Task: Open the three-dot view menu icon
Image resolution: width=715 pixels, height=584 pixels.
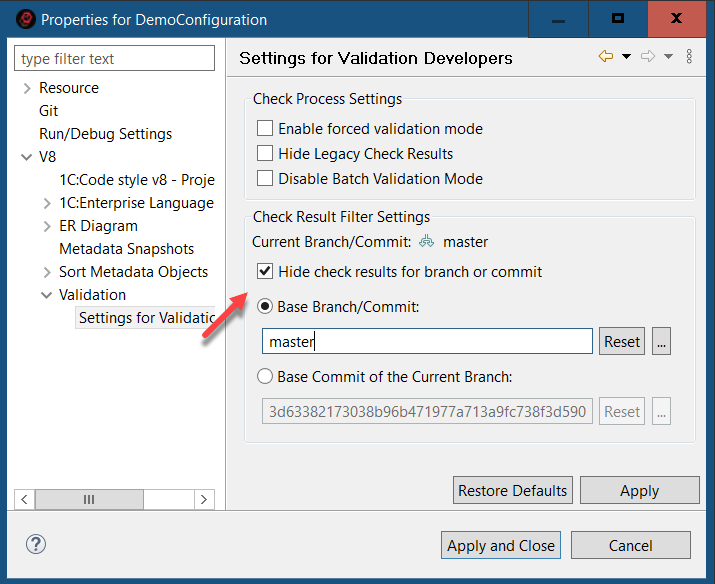Action: (x=689, y=57)
